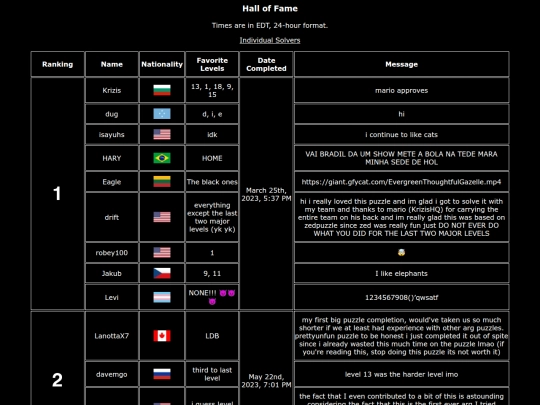Click the Message column header
540x405 pixels.
pyautogui.click(x=402, y=64)
